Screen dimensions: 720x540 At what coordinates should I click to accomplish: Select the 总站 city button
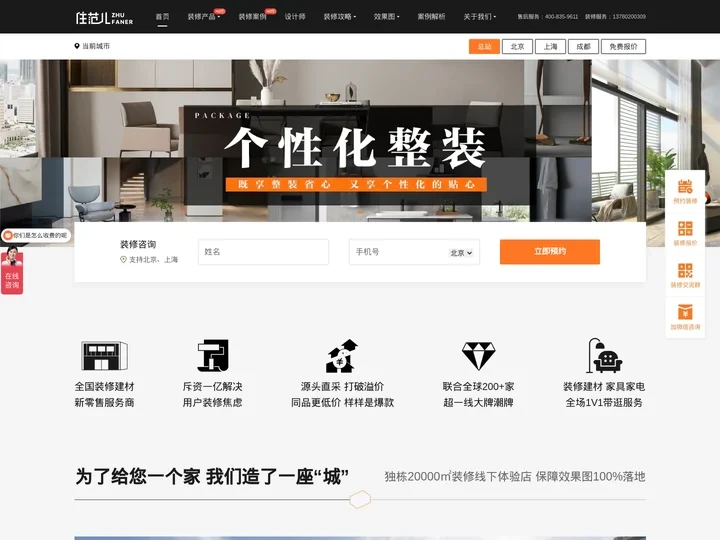point(484,46)
